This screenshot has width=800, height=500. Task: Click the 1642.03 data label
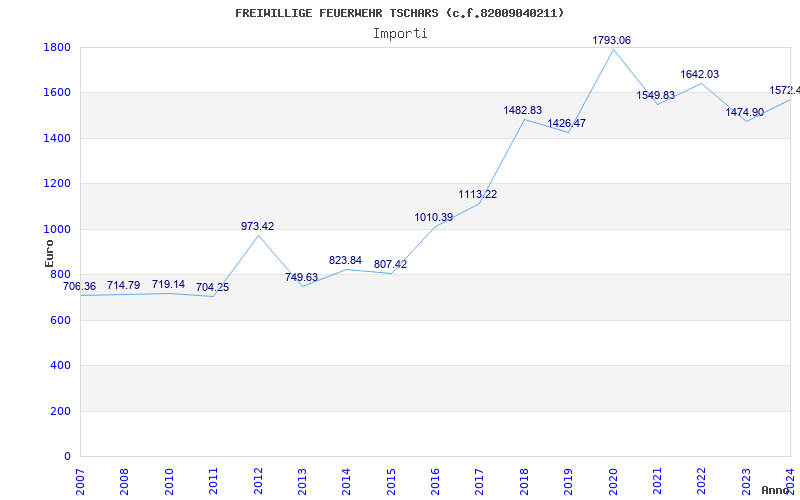click(x=699, y=75)
